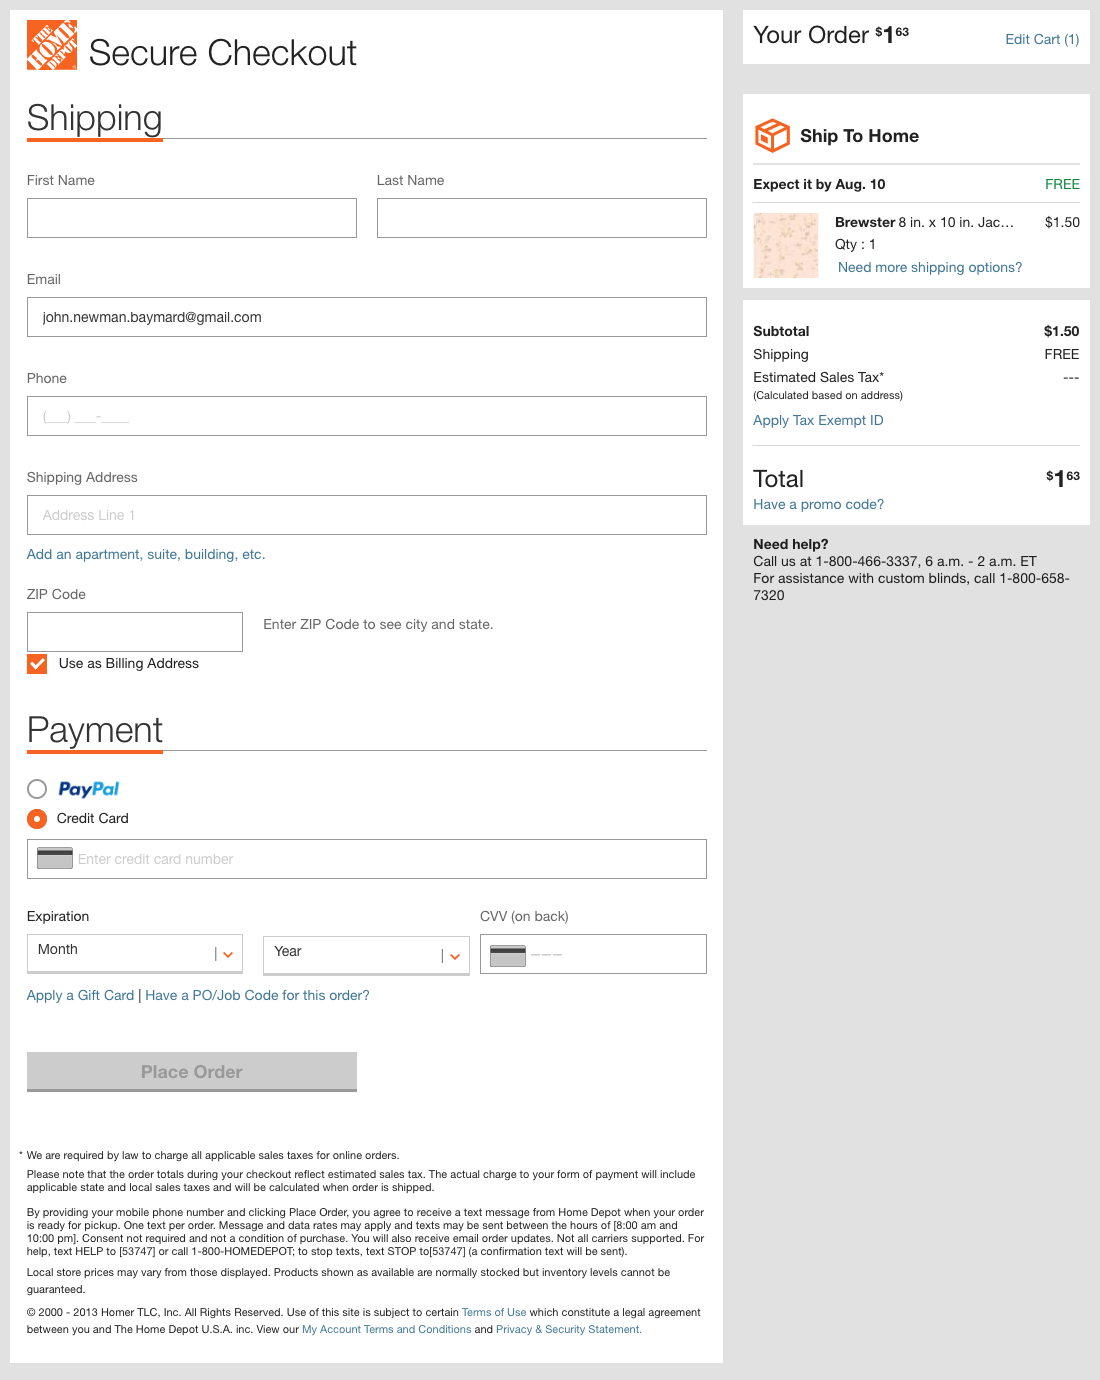The width and height of the screenshot is (1100, 1380).
Task: Click the Place Order button
Action: tap(191, 1071)
